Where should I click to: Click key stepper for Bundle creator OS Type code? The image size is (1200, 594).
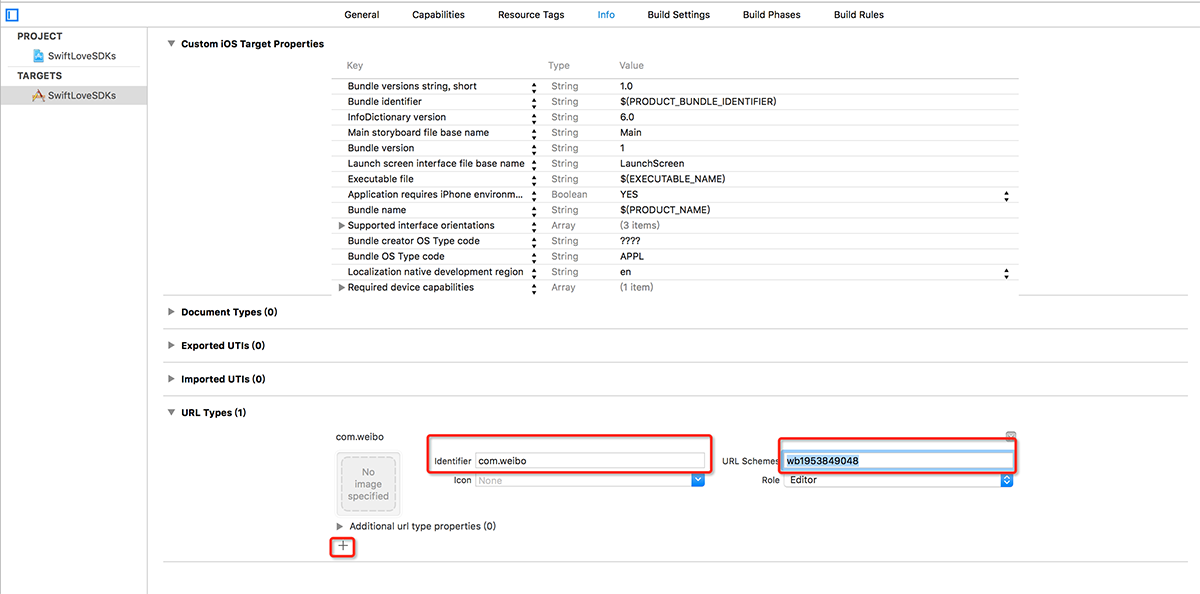click(534, 241)
